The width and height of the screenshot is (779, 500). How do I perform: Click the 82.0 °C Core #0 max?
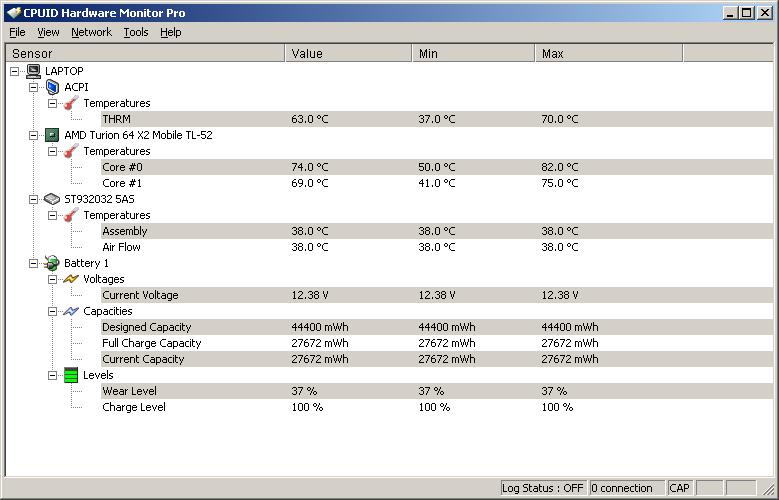point(560,167)
